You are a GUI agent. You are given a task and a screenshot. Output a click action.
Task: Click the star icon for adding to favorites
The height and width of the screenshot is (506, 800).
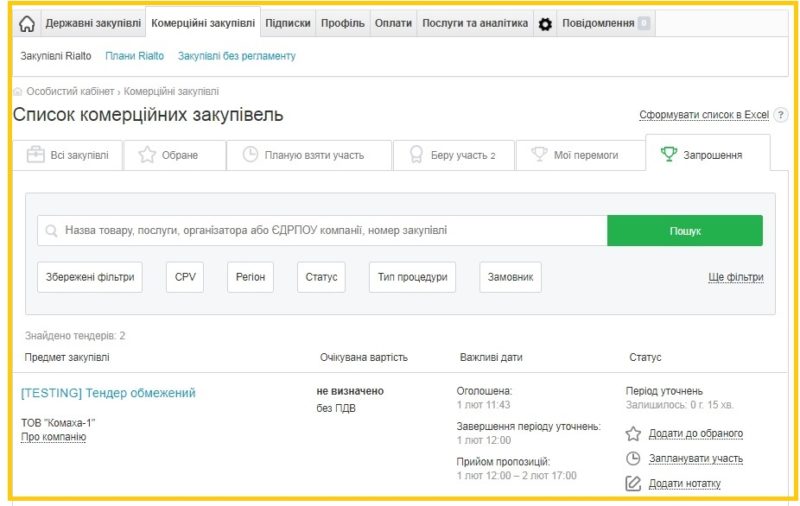tap(633, 434)
